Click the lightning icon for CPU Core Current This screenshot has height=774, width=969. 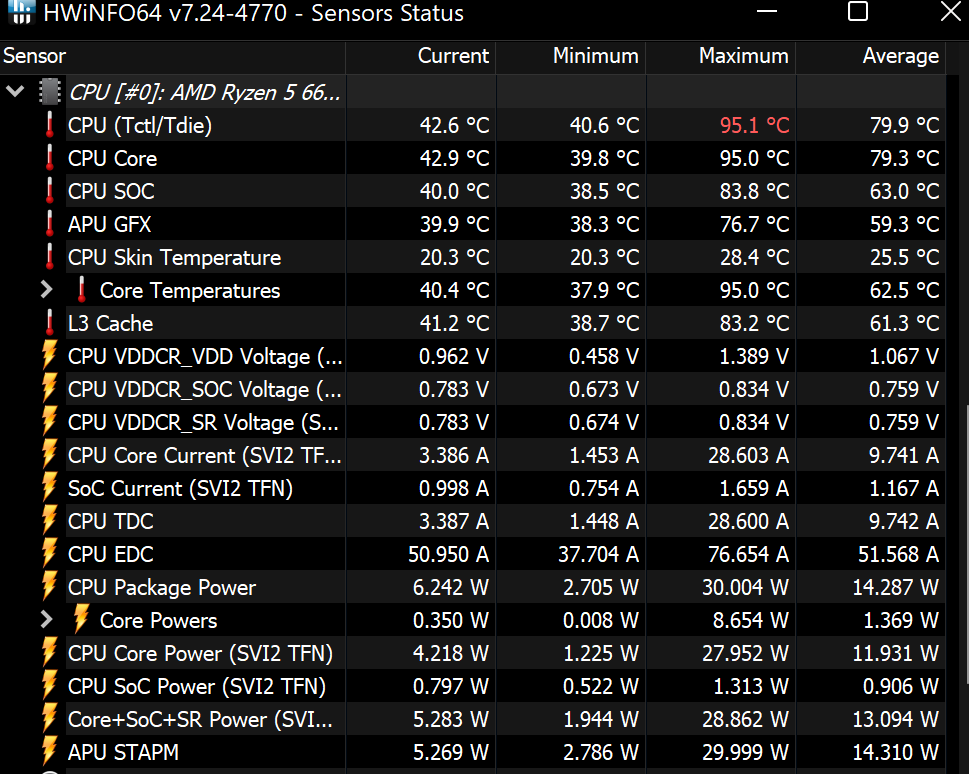tap(49, 454)
